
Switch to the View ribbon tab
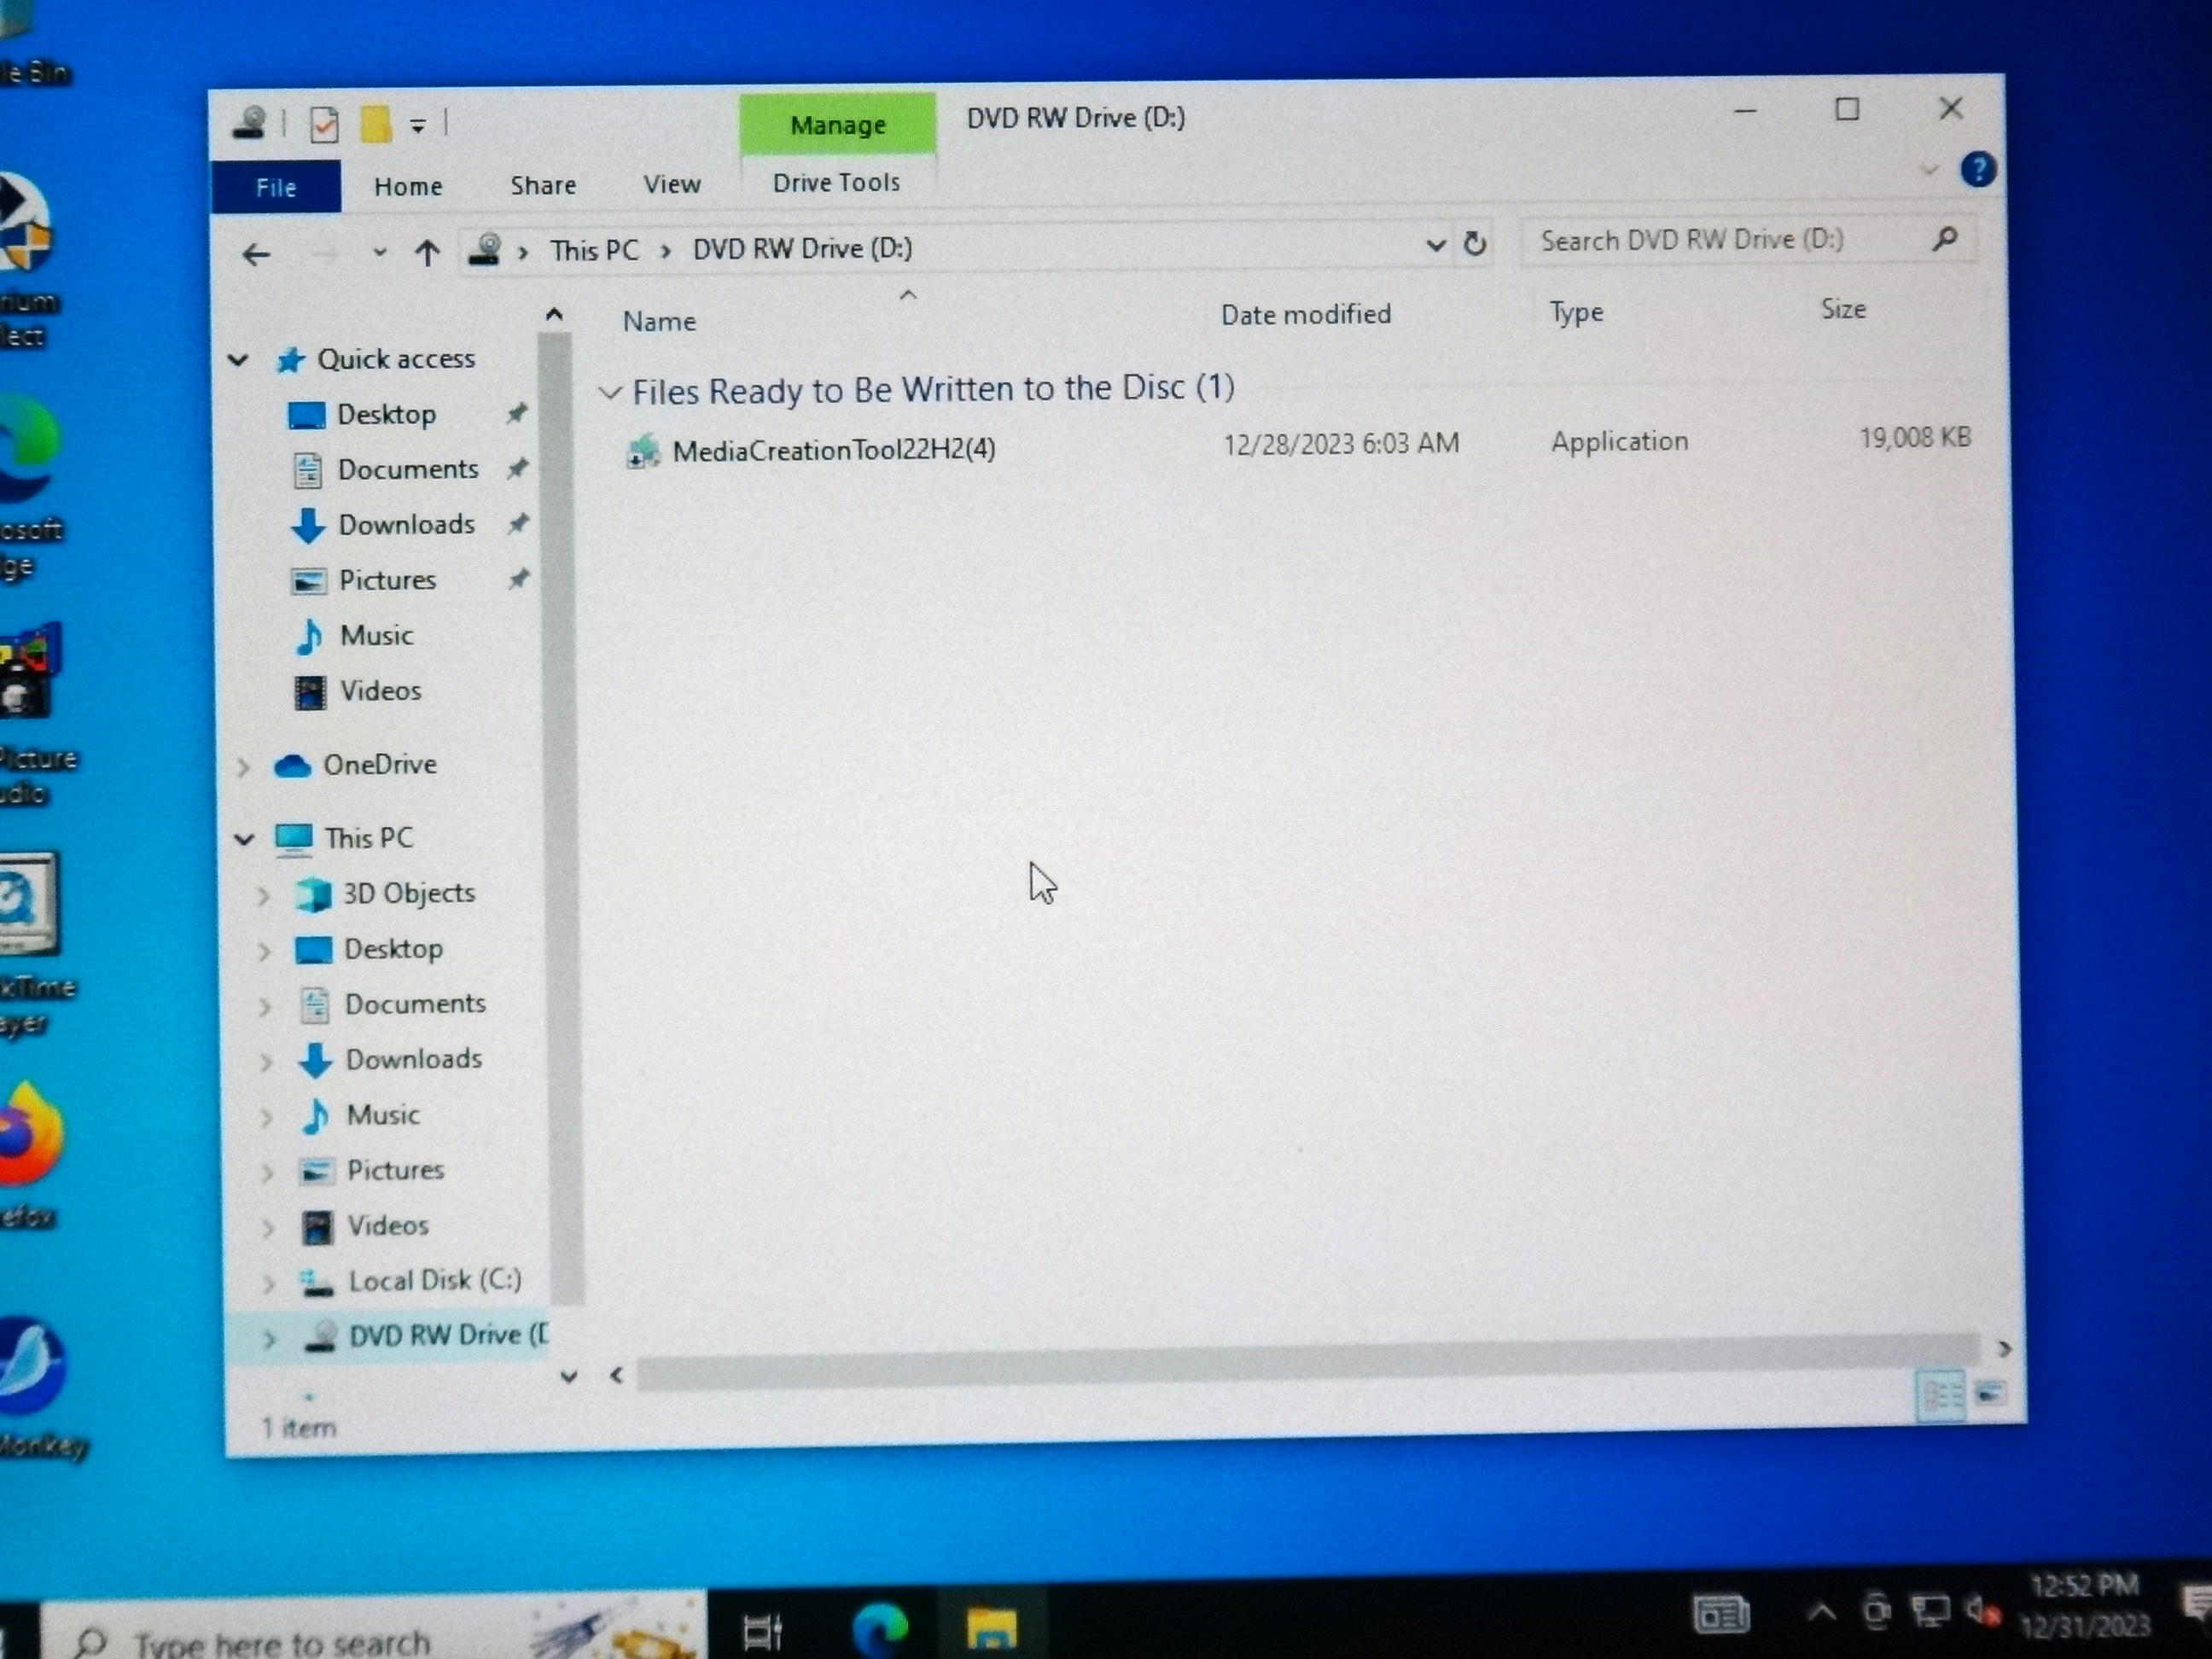pyautogui.click(x=672, y=184)
